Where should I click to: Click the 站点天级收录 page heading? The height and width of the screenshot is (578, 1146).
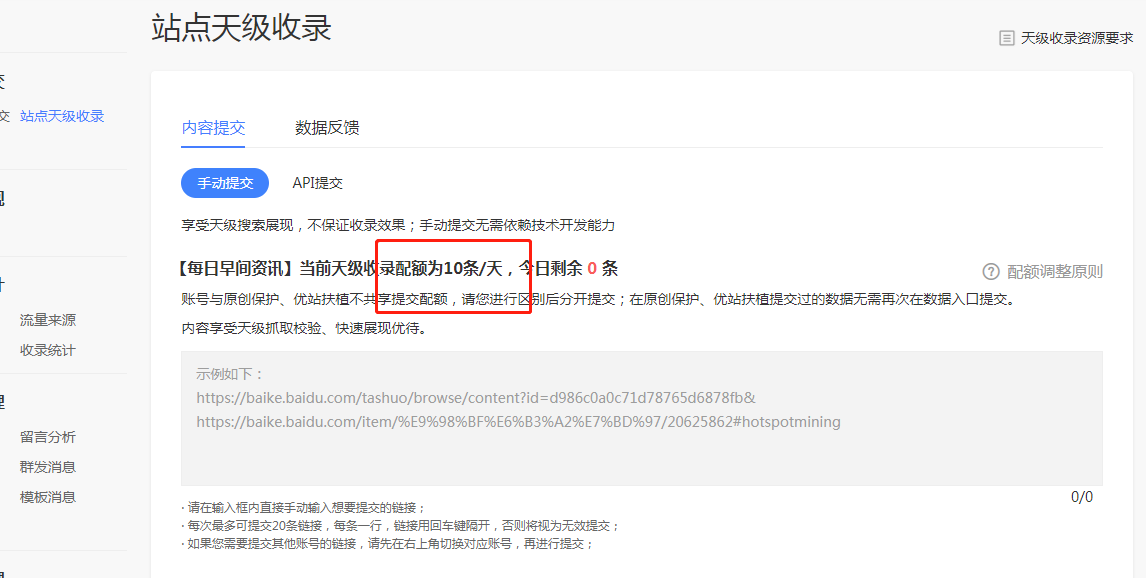click(x=242, y=28)
